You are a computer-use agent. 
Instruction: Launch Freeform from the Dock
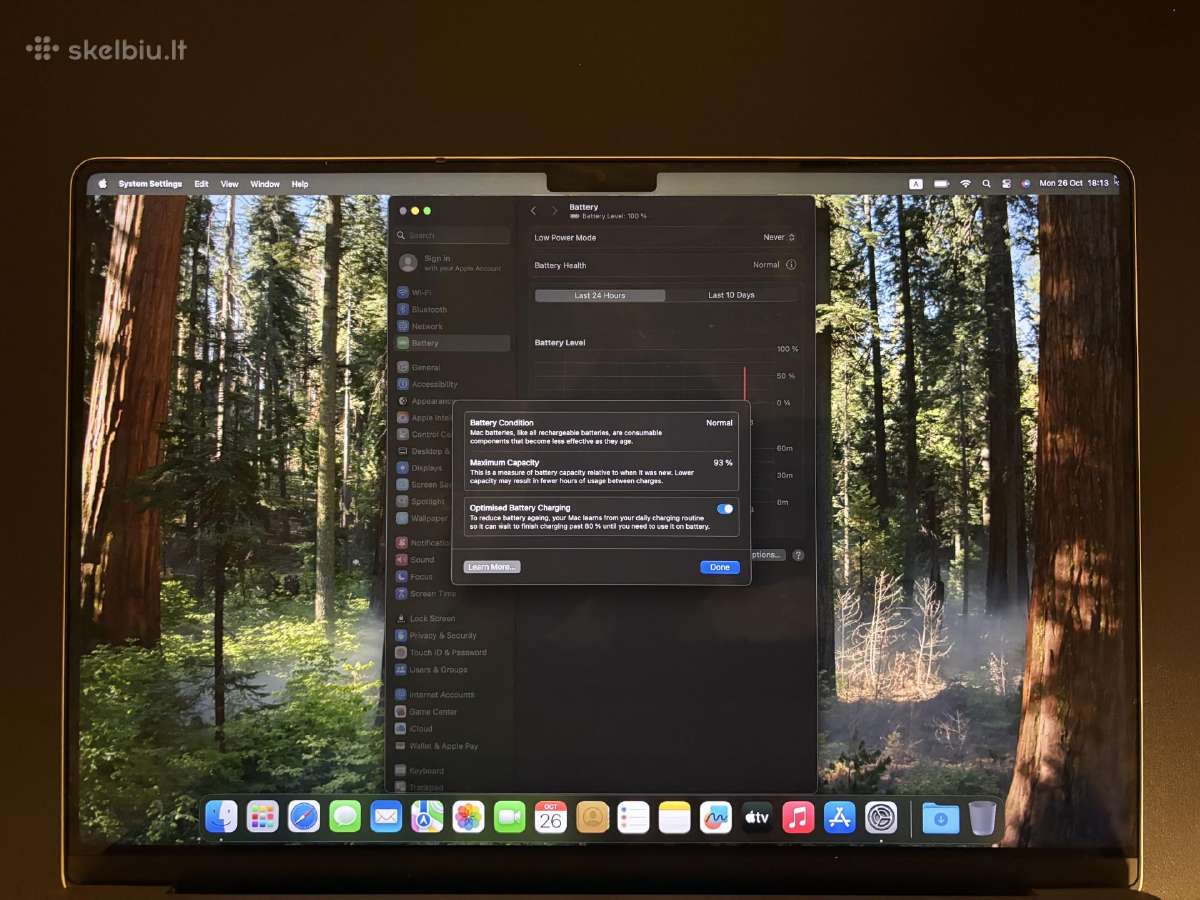[715, 817]
